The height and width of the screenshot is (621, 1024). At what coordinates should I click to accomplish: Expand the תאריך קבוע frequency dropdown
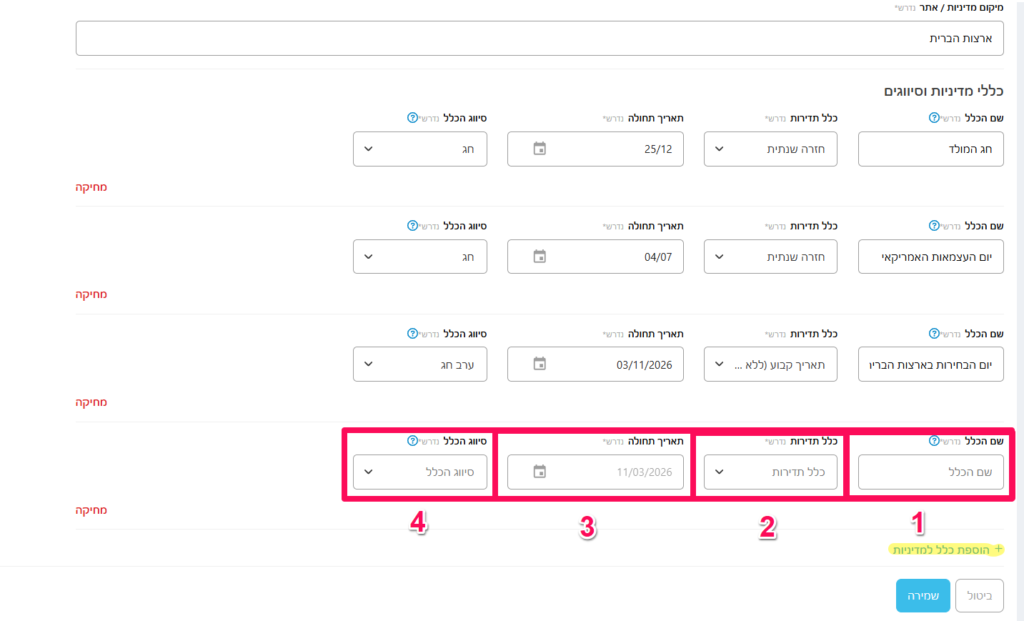click(x=770, y=365)
